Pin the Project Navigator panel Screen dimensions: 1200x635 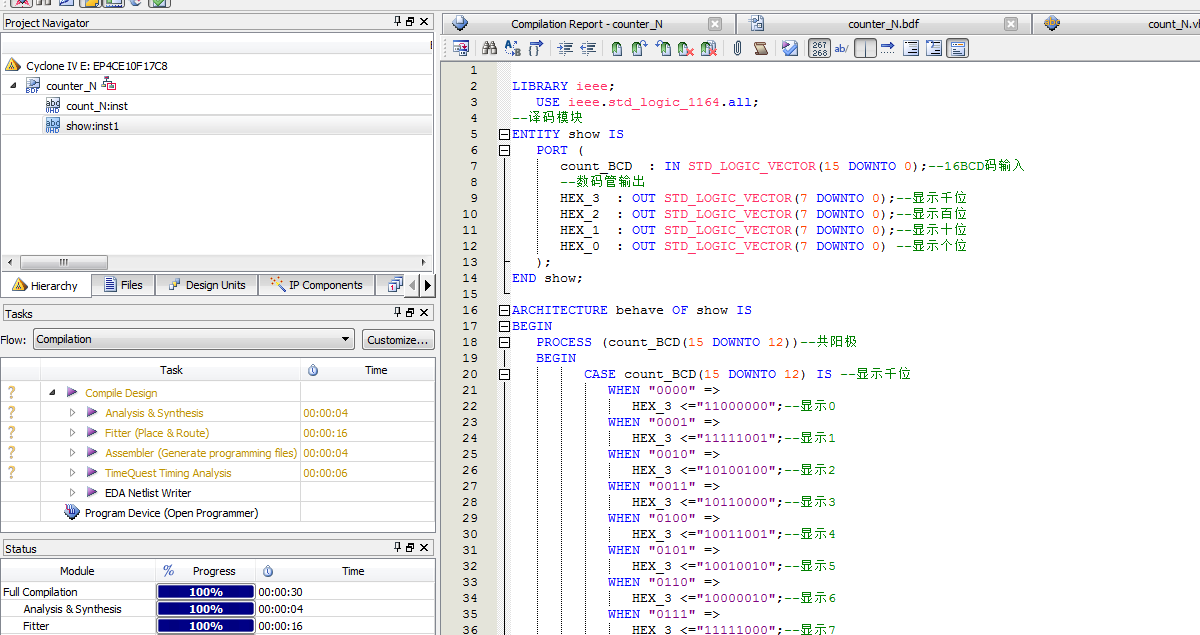pyautogui.click(x=396, y=22)
